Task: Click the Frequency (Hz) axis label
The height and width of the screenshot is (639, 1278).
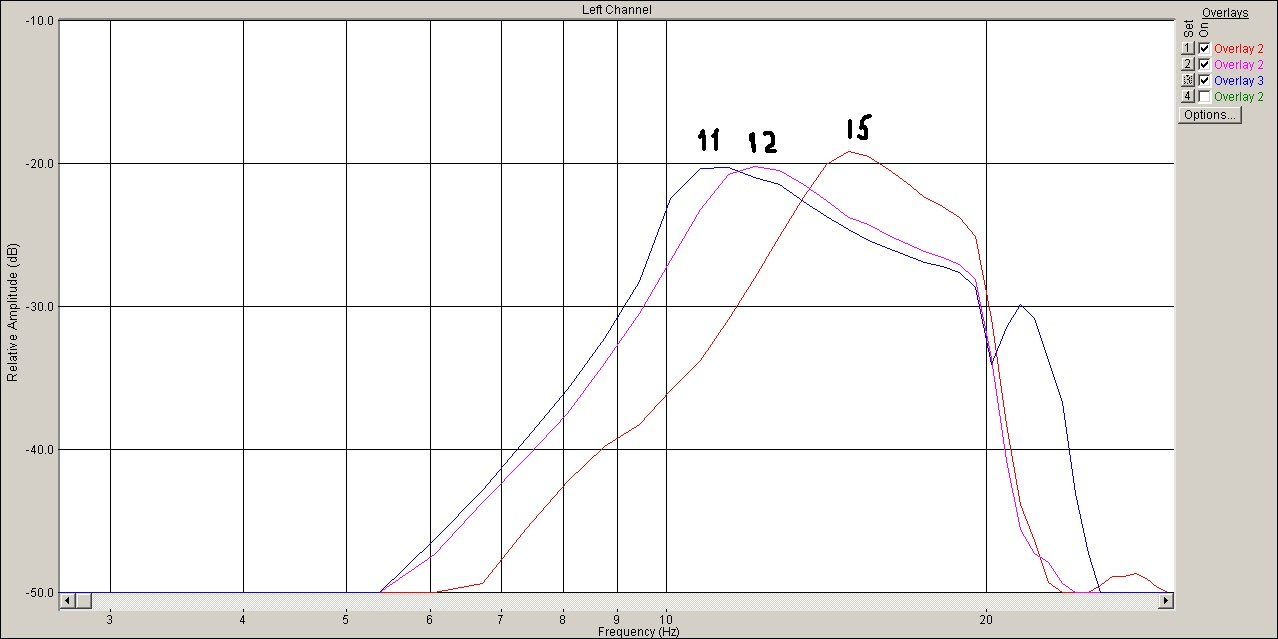Action: pyautogui.click(x=639, y=632)
